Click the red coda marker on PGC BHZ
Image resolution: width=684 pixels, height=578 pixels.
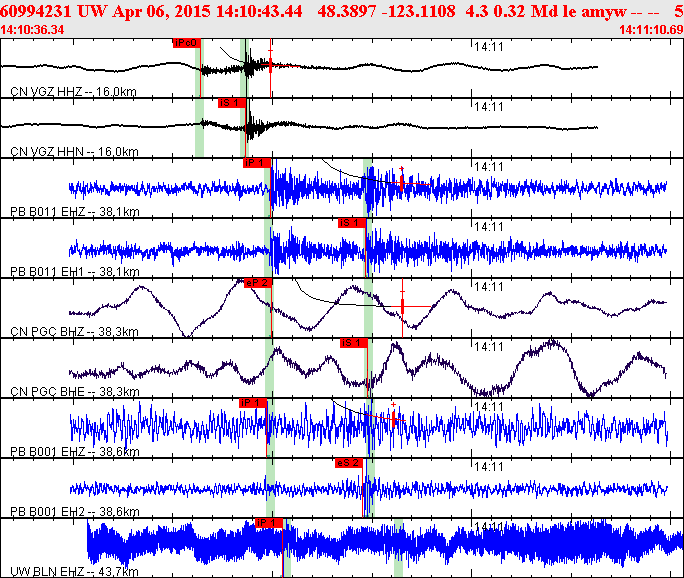tap(402, 306)
